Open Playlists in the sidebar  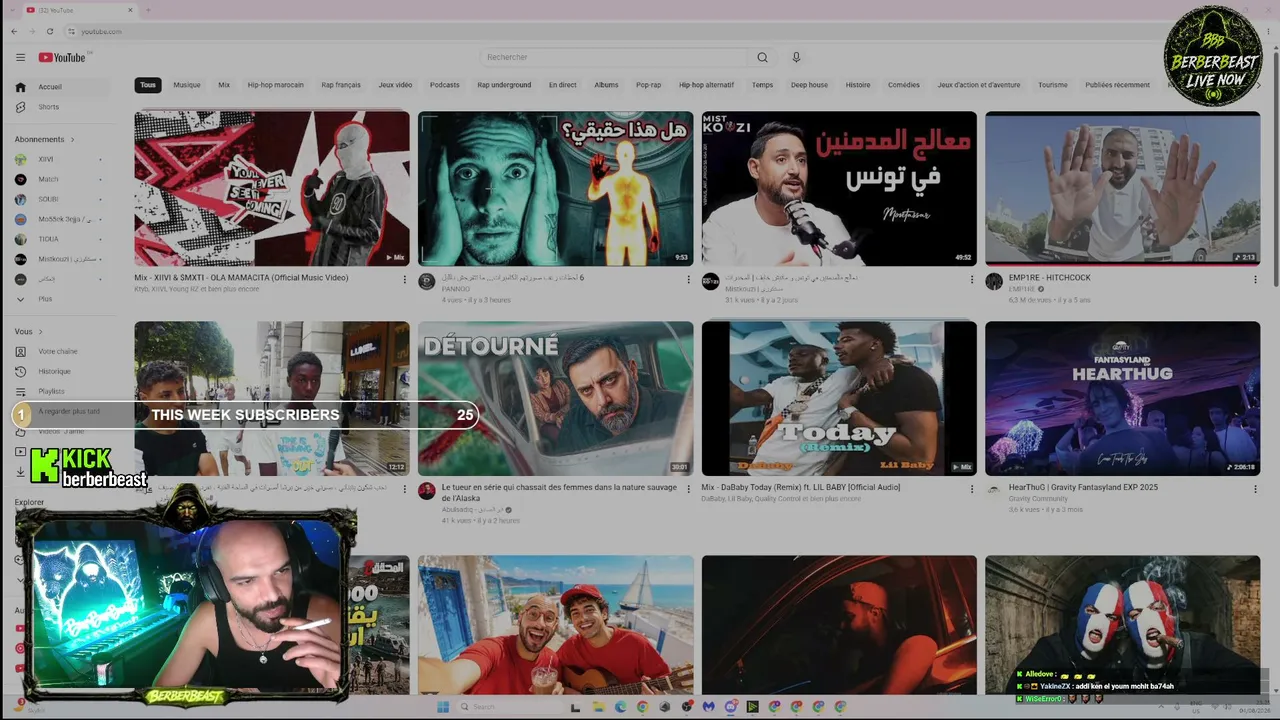[x=60, y=391]
